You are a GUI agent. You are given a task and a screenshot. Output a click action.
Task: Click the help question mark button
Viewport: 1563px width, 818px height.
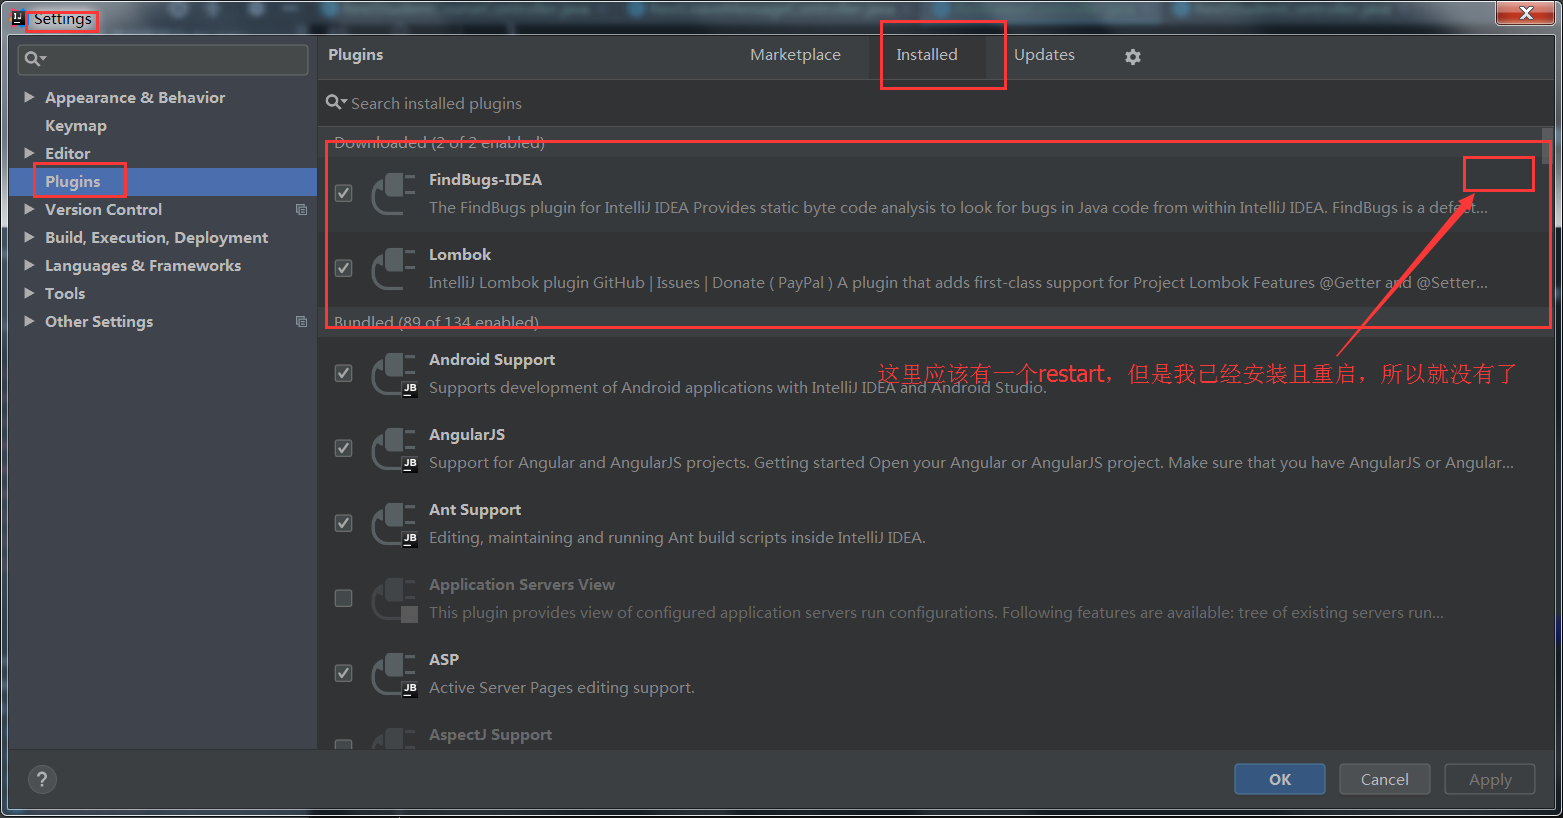42,780
